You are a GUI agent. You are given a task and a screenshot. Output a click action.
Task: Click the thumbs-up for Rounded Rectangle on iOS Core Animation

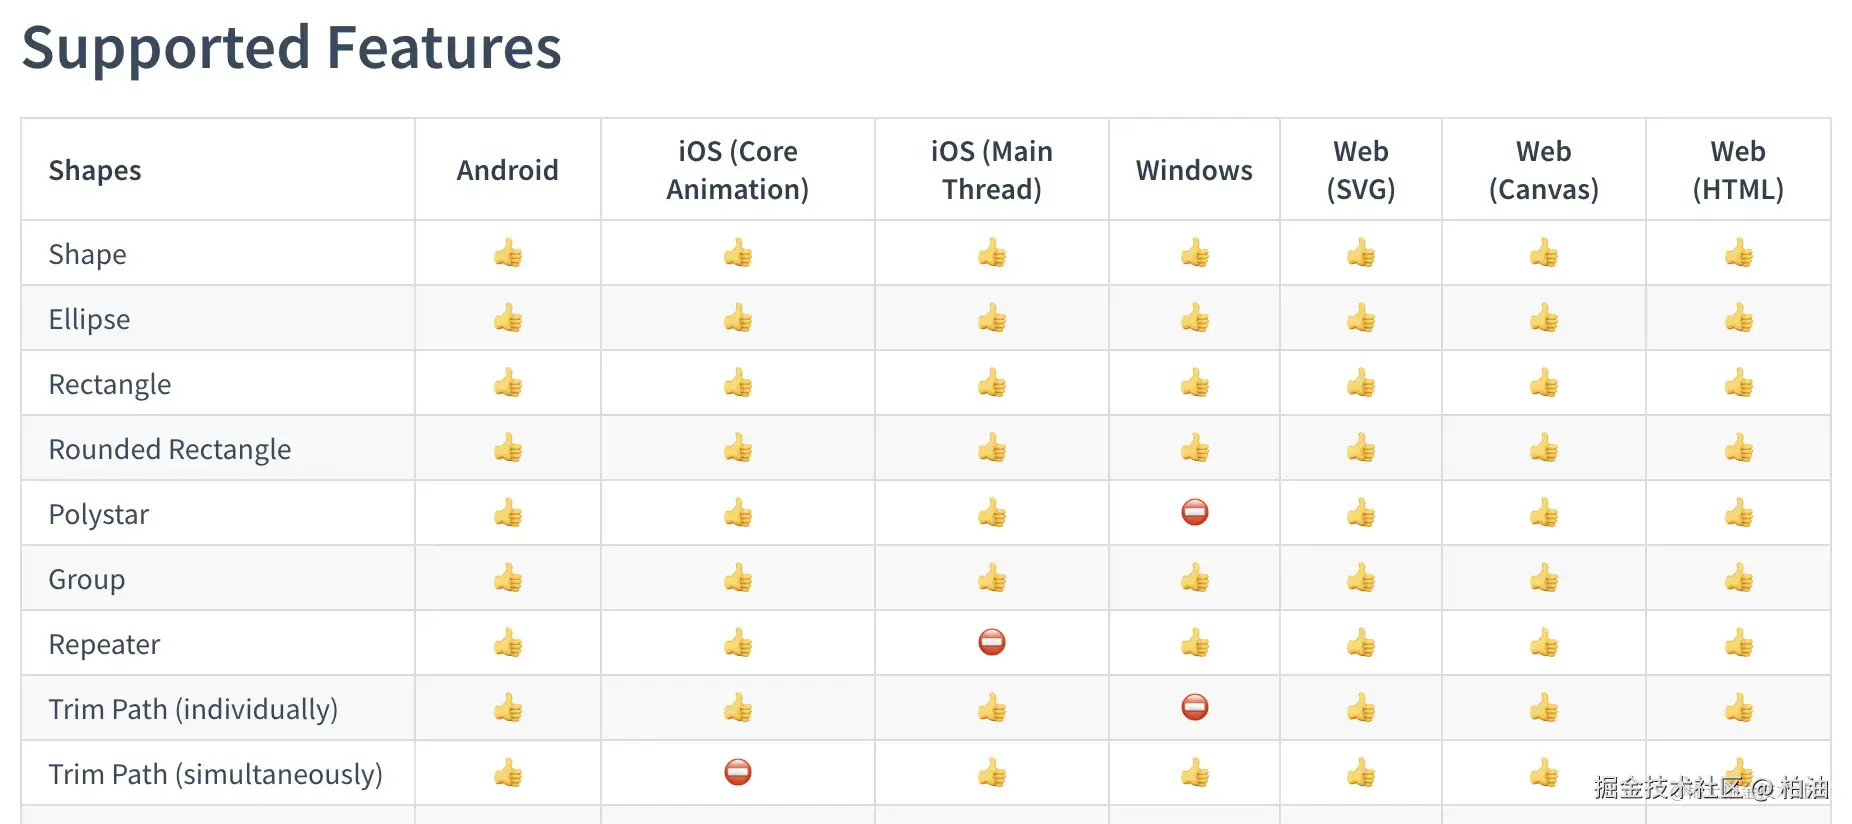[x=738, y=449]
